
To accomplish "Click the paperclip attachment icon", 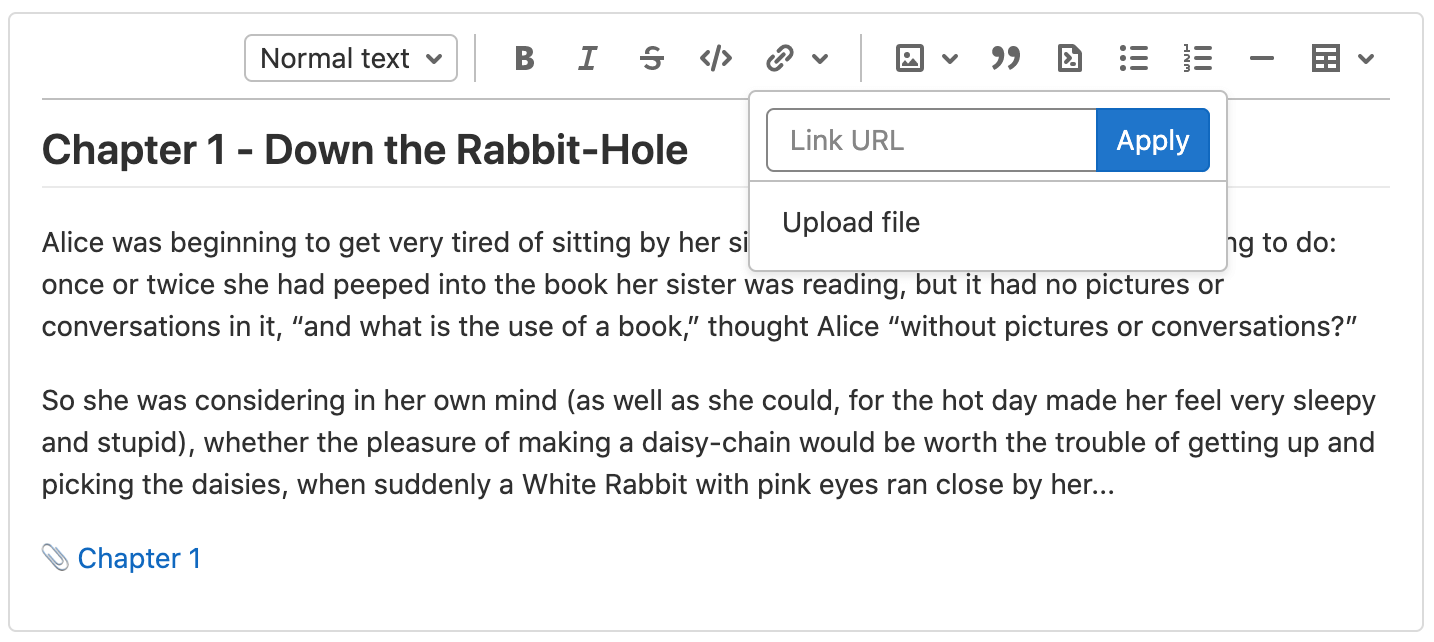I will (x=55, y=557).
